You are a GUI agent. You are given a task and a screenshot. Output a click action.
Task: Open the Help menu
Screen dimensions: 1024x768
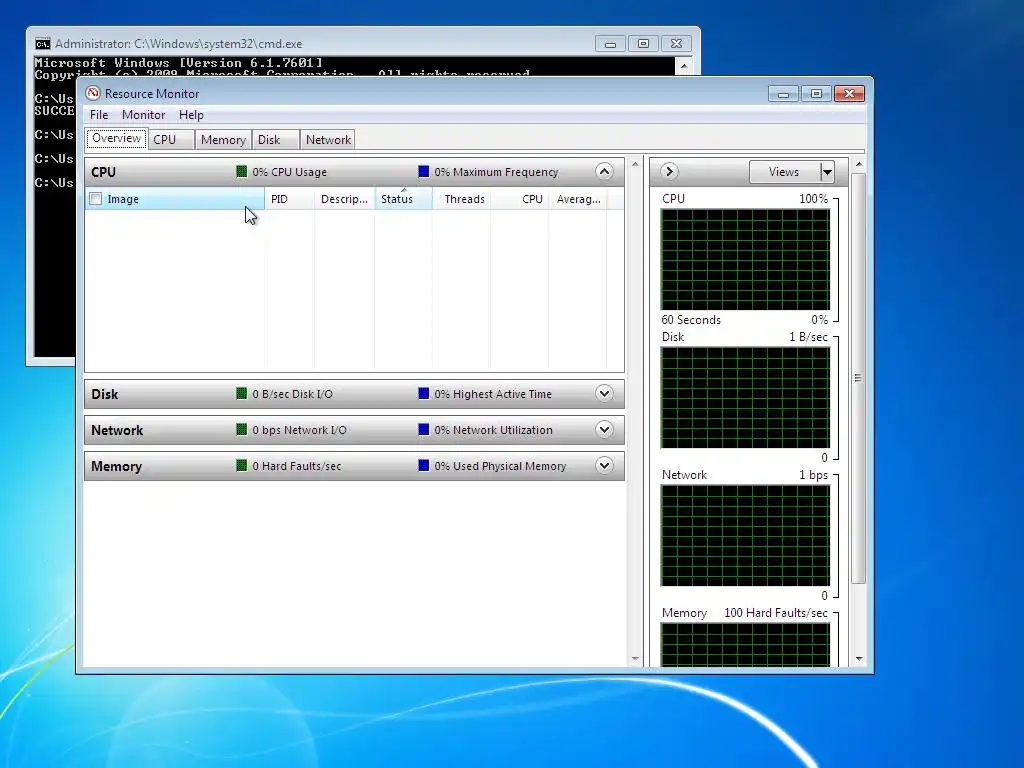191,115
